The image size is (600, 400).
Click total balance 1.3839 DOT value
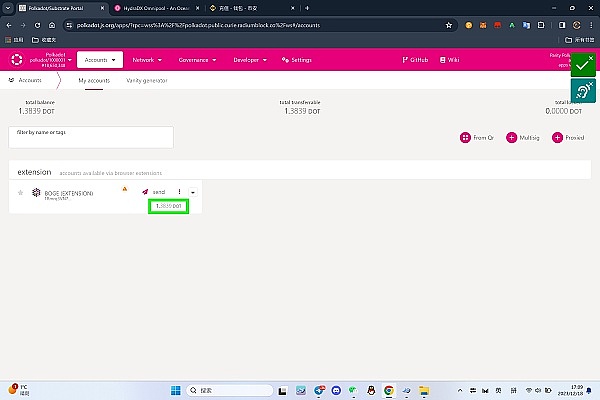tap(37, 111)
